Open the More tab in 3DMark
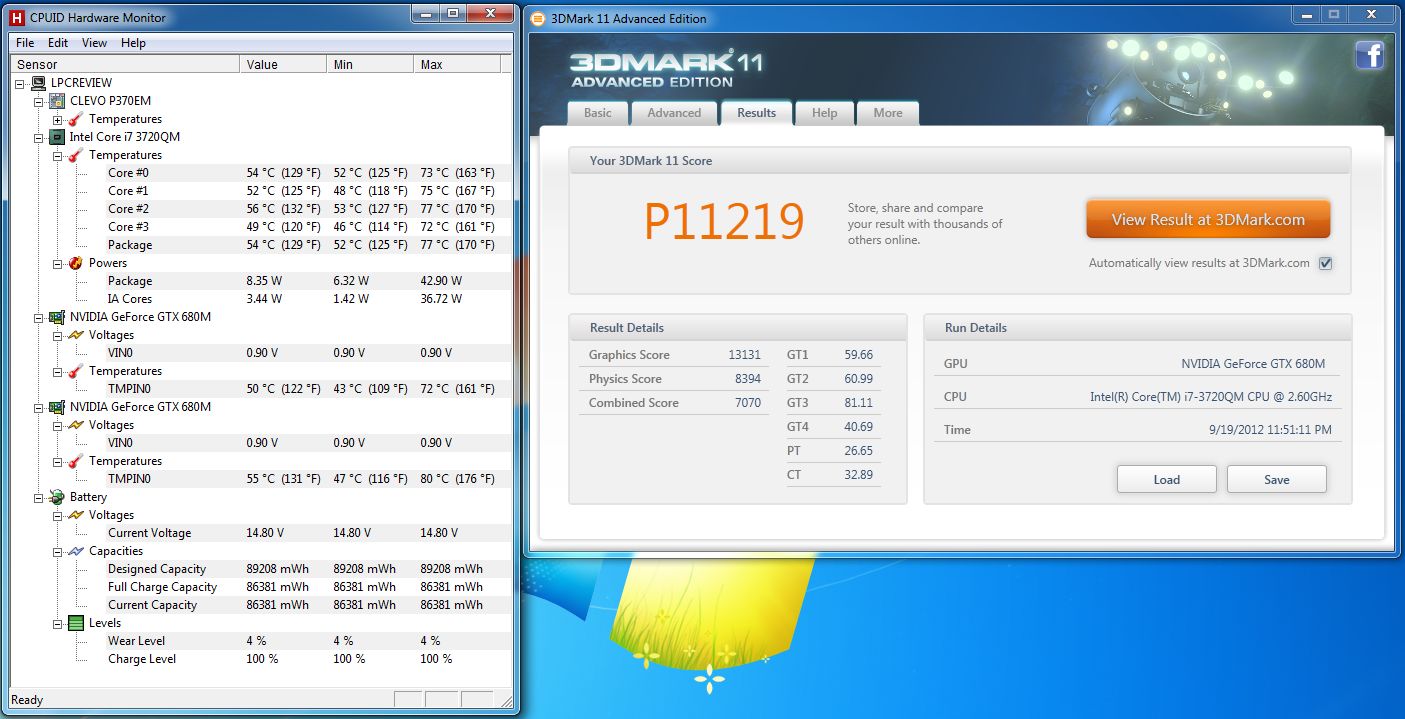 (x=887, y=113)
